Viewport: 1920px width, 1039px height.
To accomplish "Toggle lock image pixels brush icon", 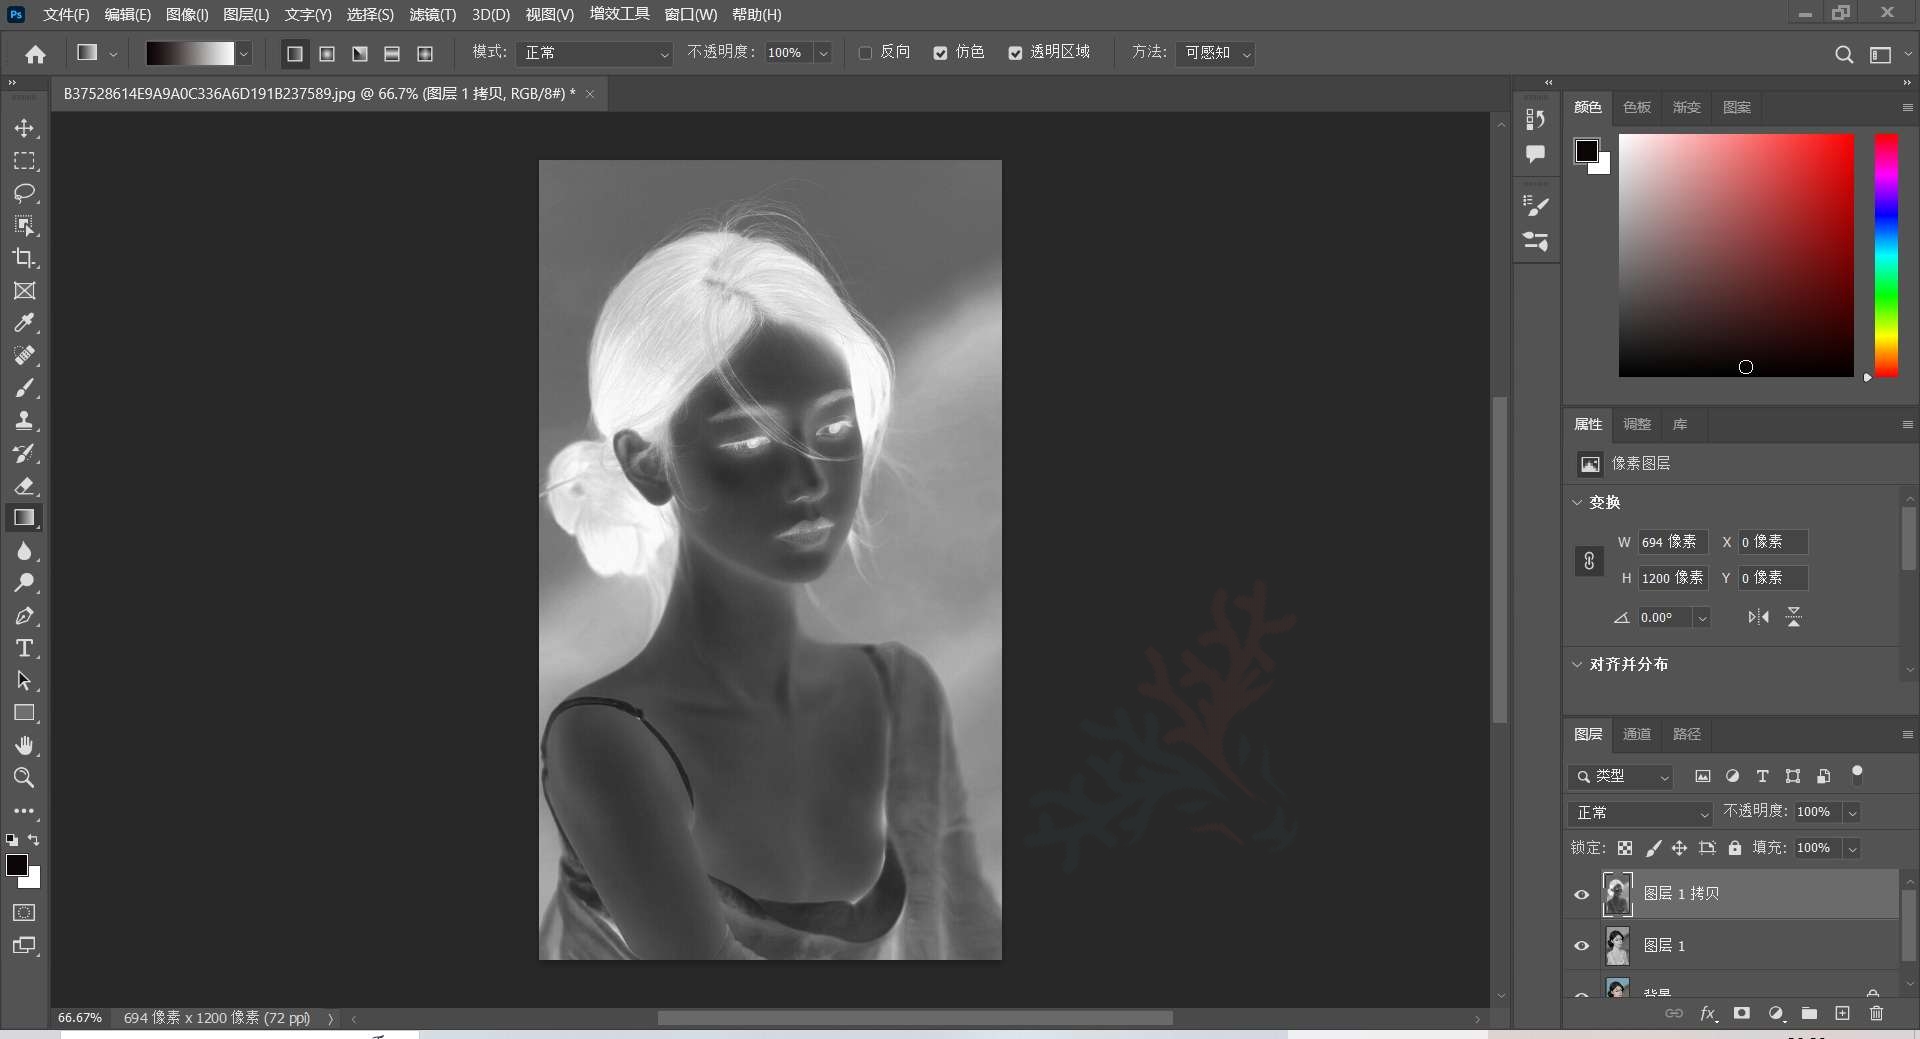I will (x=1653, y=848).
